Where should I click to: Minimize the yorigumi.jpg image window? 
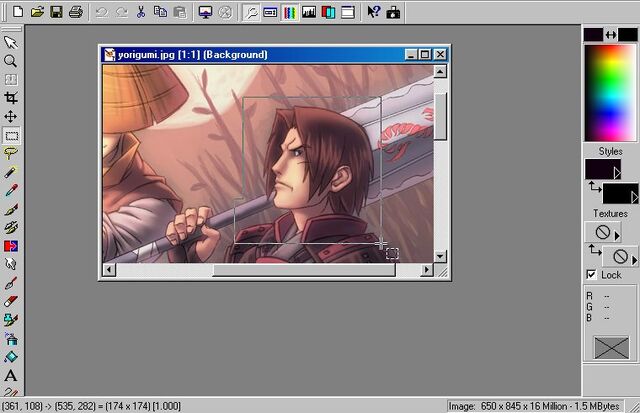(x=411, y=55)
